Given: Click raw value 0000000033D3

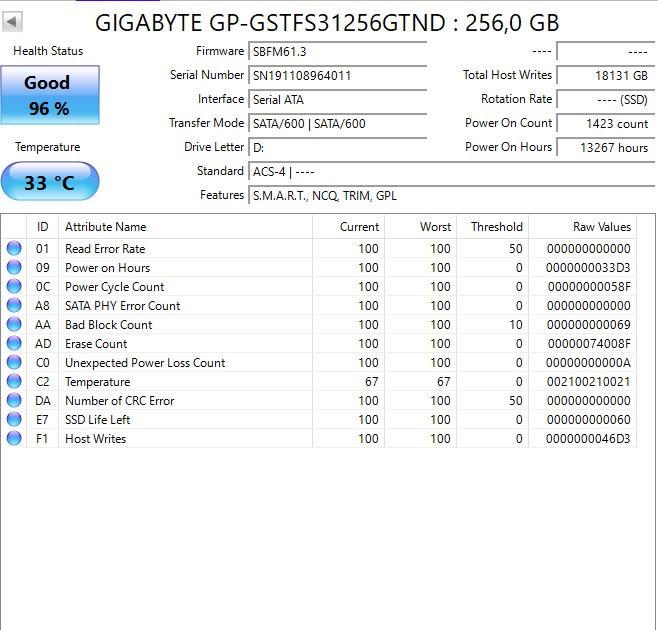Looking at the screenshot, I should click(x=588, y=267).
